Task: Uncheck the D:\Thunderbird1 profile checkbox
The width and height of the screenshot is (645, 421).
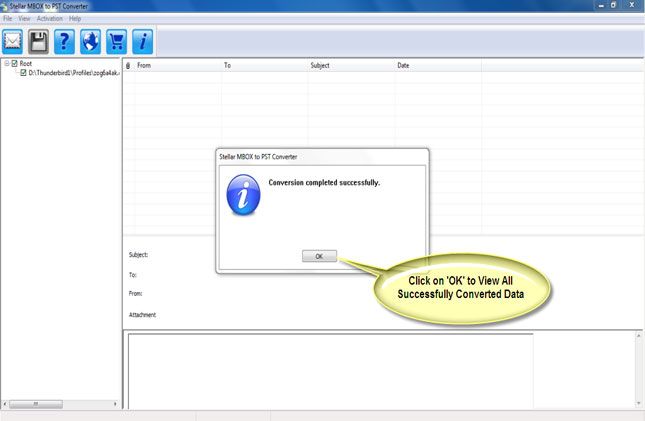Action: pos(23,73)
